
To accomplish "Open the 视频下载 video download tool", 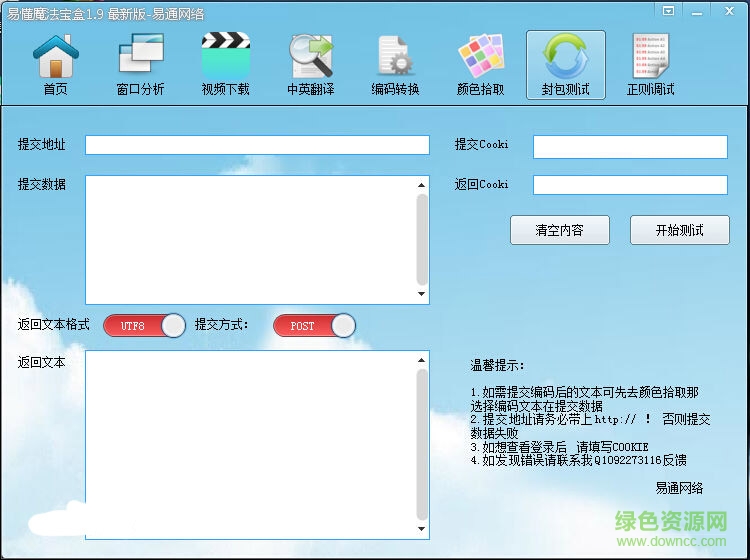I will coord(225,65).
